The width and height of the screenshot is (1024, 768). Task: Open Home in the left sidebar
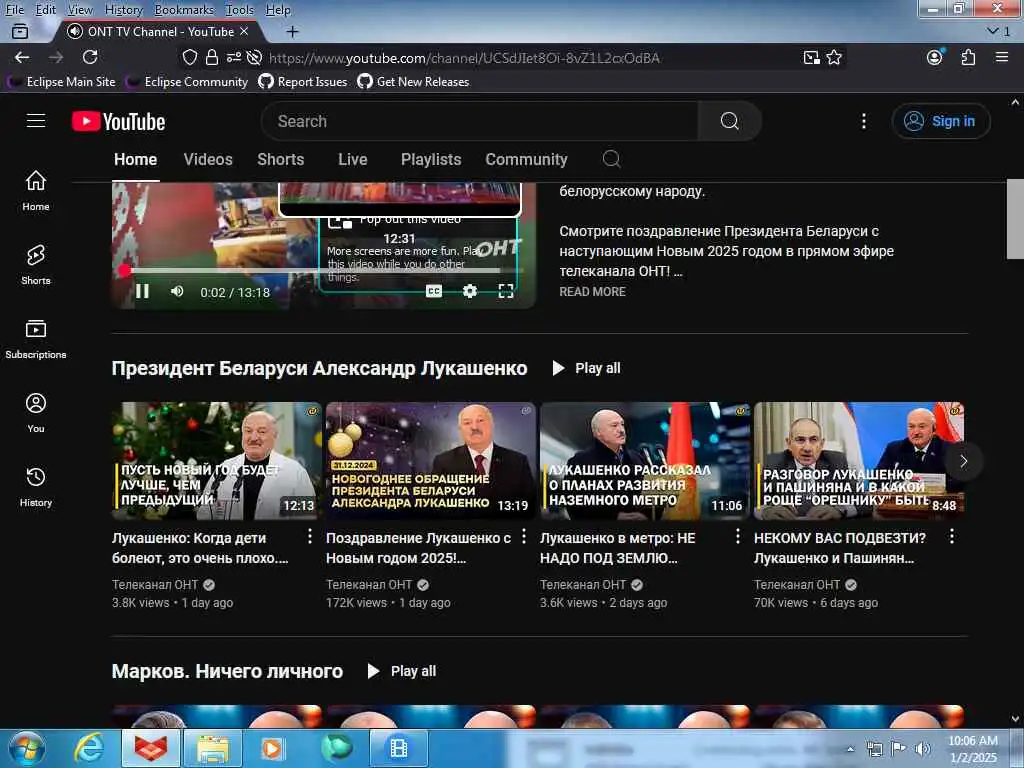pos(36,190)
